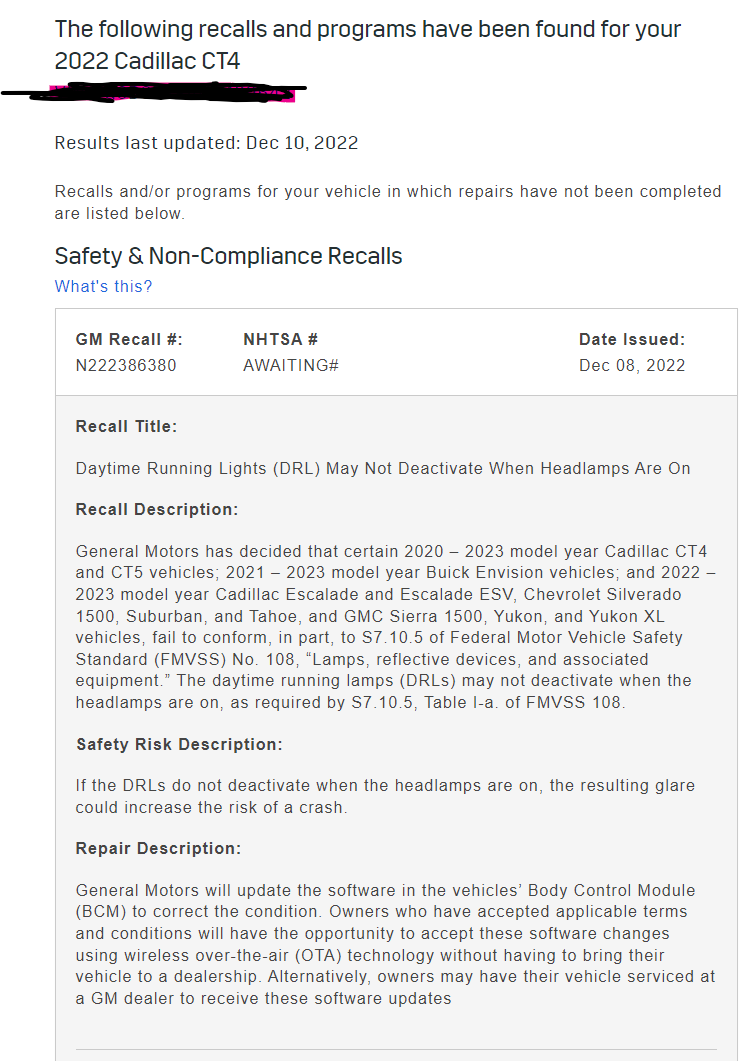Select the glare crash risk paragraph
Screen dimensions: 754x1061
point(385,796)
